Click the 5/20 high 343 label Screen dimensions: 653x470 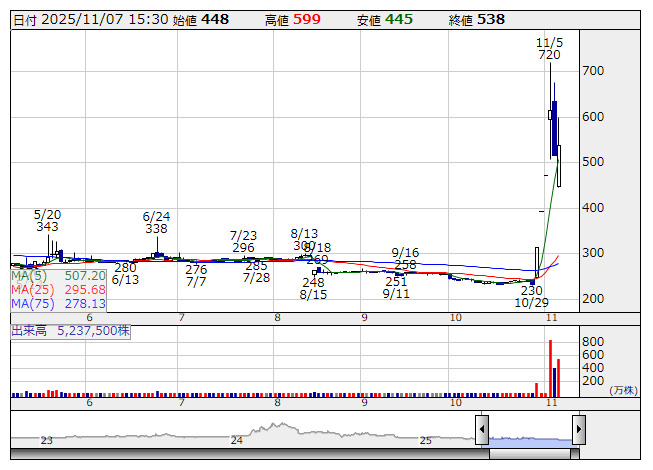(47, 221)
